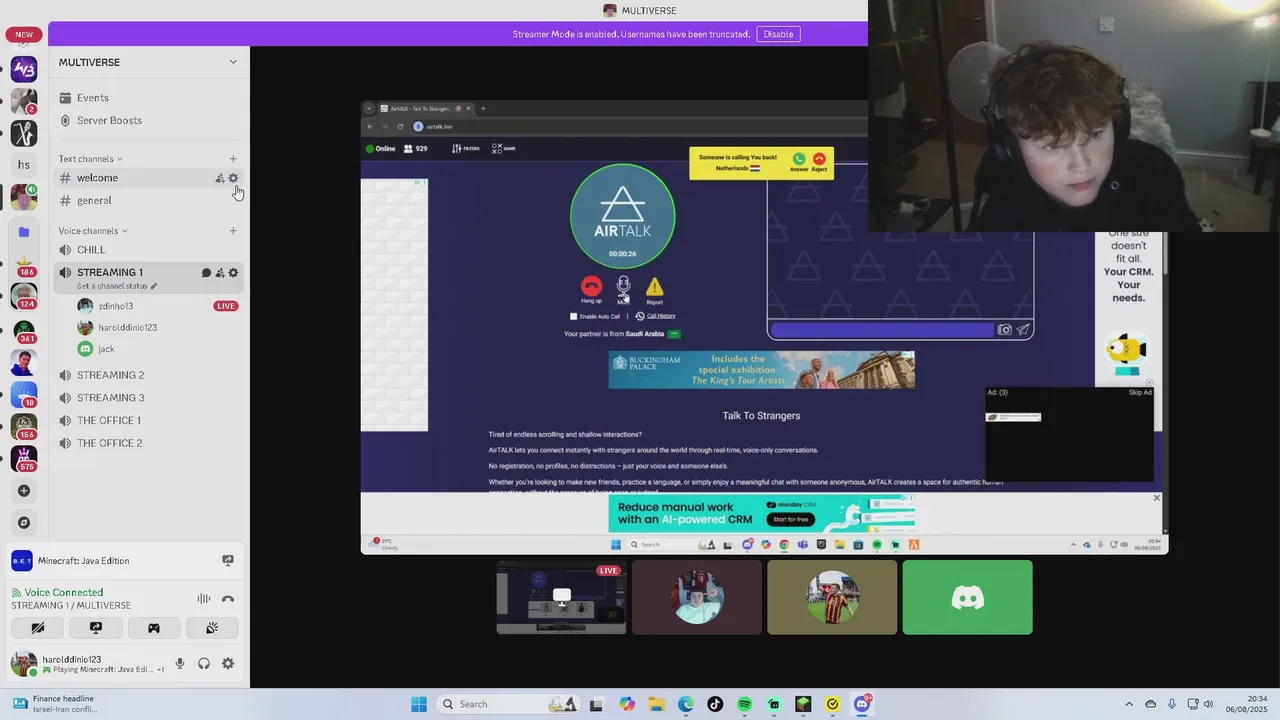Open the hs server in sidebar
Viewport: 1280px width, 720px height.
click(24, 165)
